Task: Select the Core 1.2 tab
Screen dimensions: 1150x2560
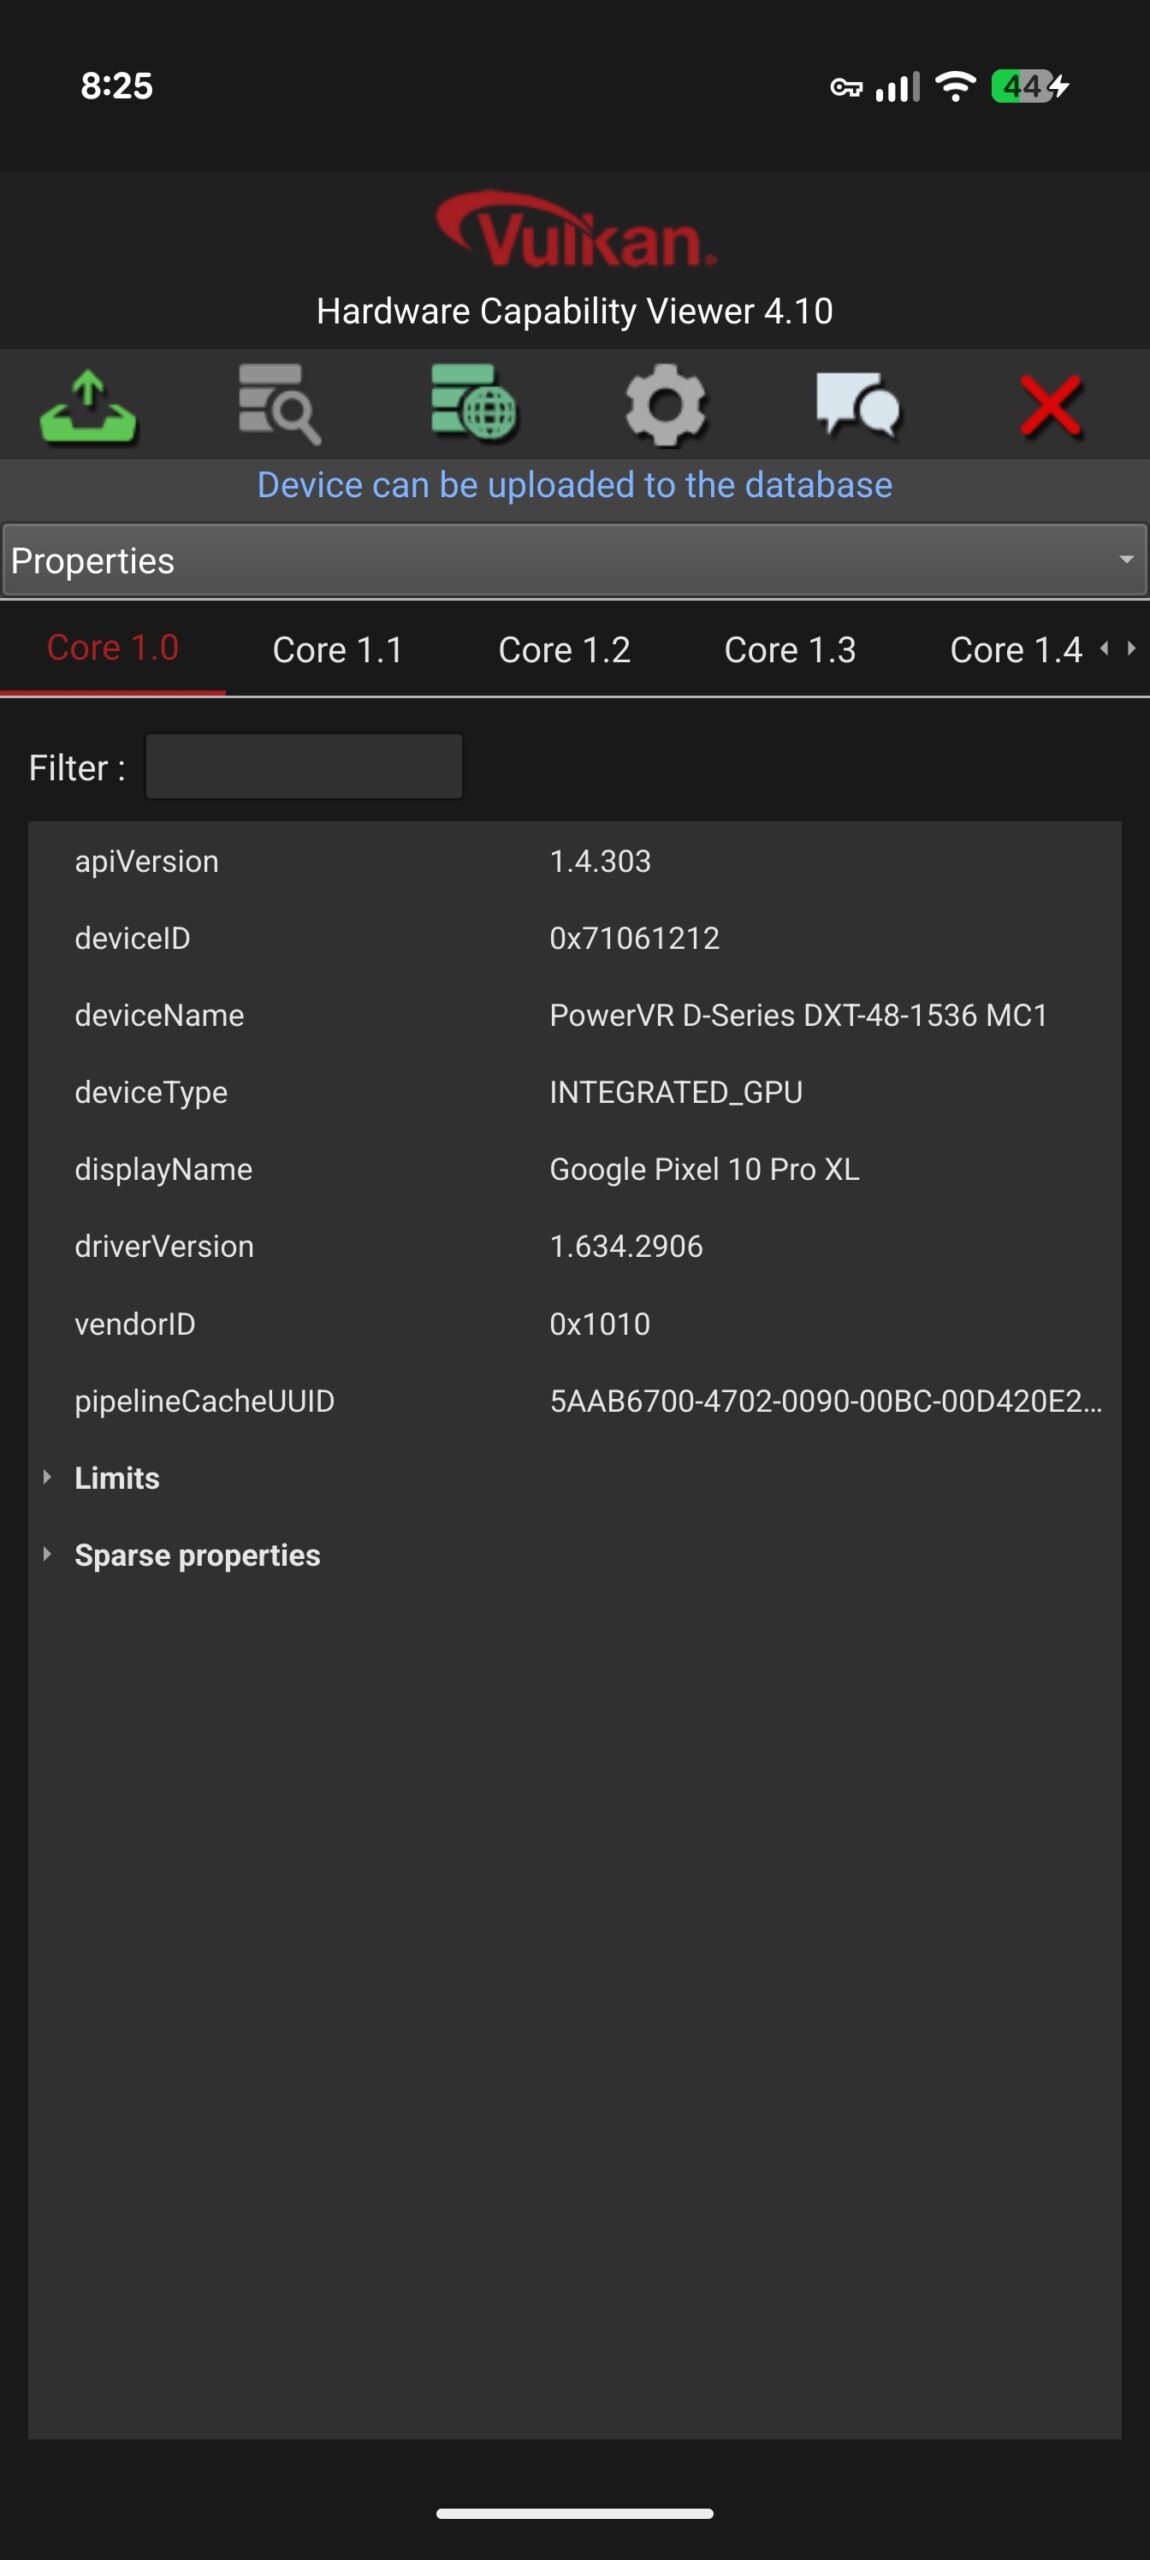Action: click(x=563, y=649)
